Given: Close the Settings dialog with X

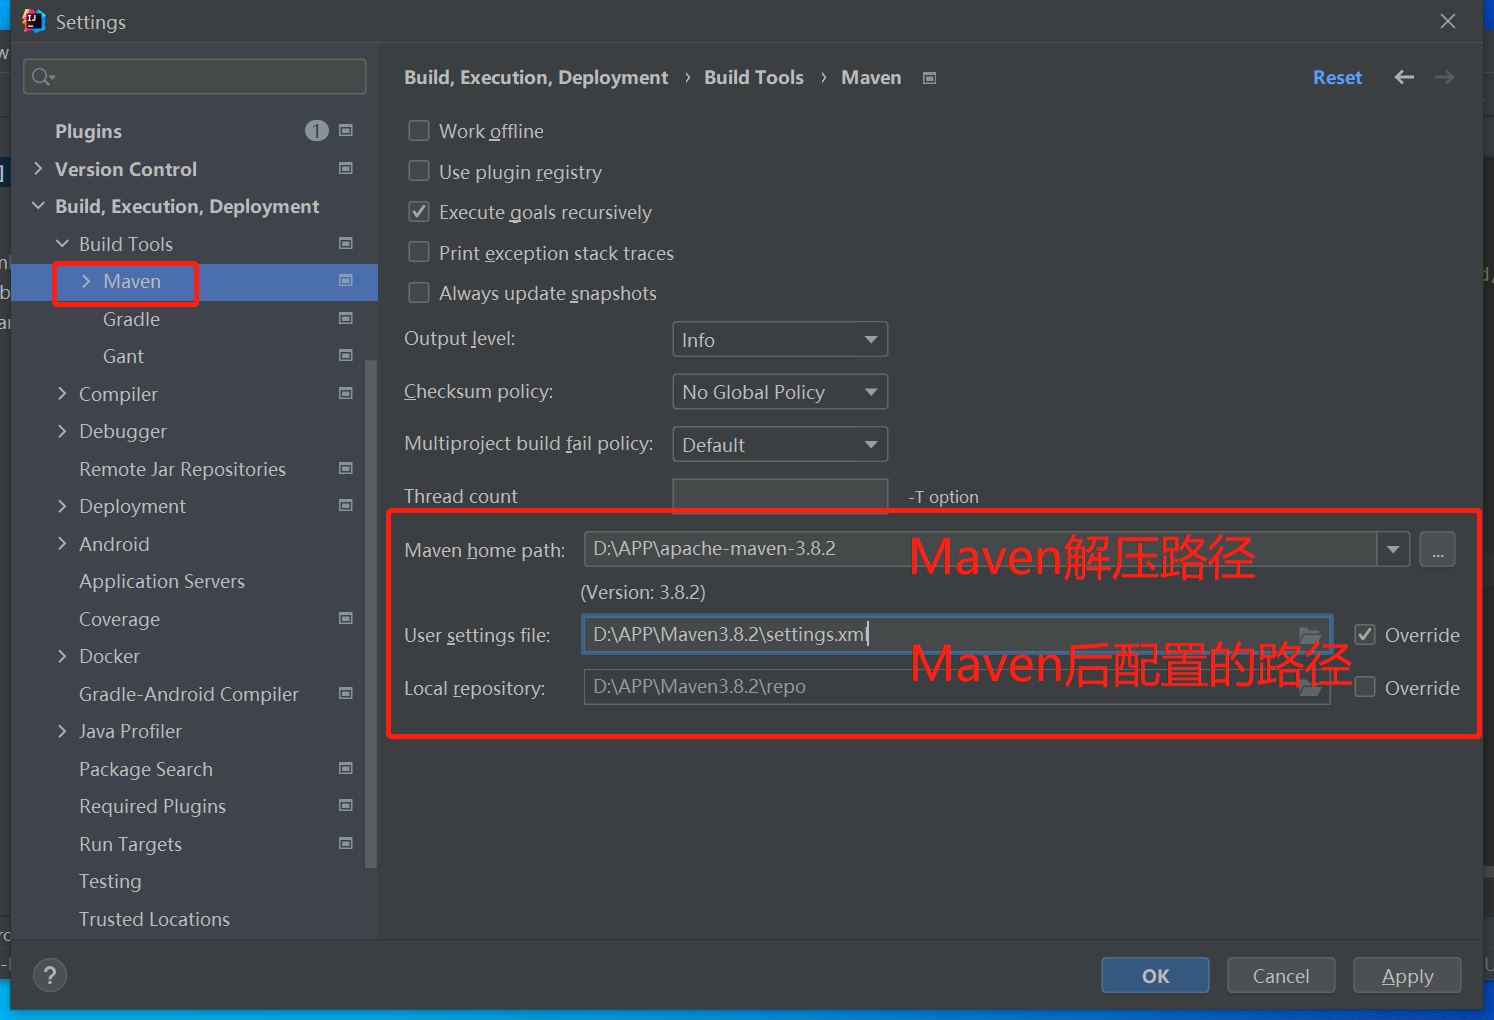Looking at the screenshot, I should [1447, 21].
